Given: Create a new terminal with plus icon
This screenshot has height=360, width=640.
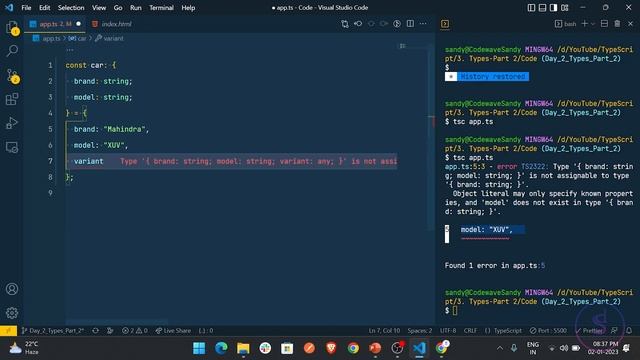Looking at the screenshot, I should [584, 24].
